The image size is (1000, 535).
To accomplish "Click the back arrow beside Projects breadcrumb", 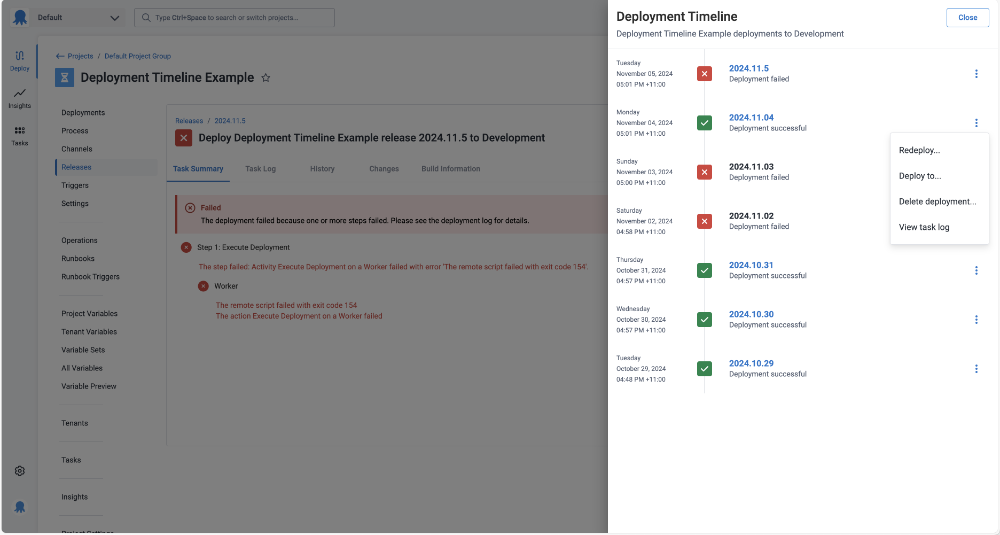I will point(60,56).
